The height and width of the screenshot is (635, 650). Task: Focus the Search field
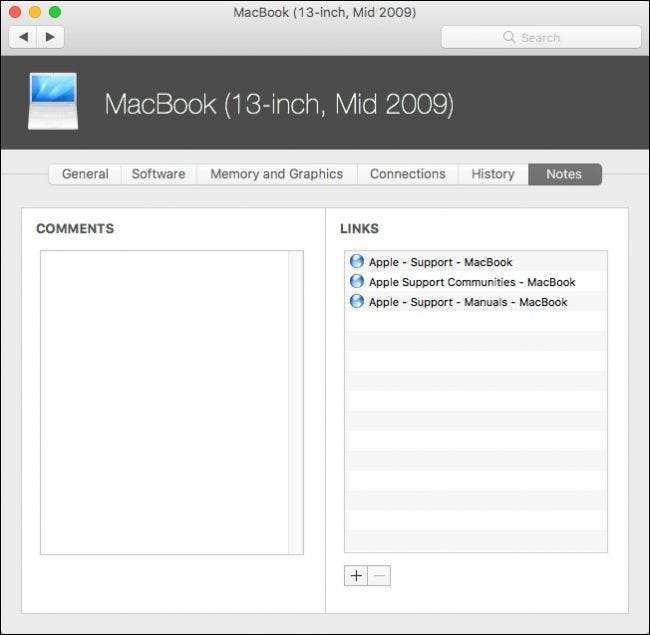pyautogui.click(x=541, y=37)
